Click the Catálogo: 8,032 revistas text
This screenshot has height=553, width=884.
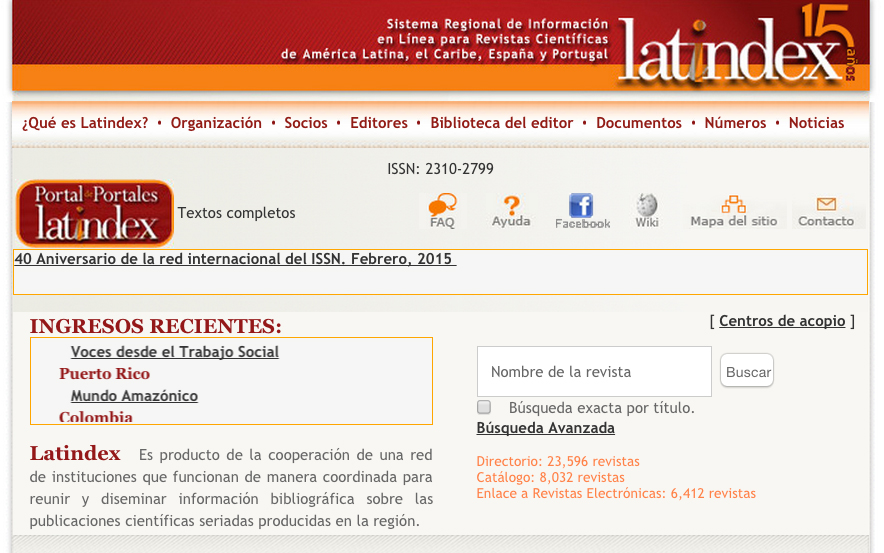tap(550, 477)
